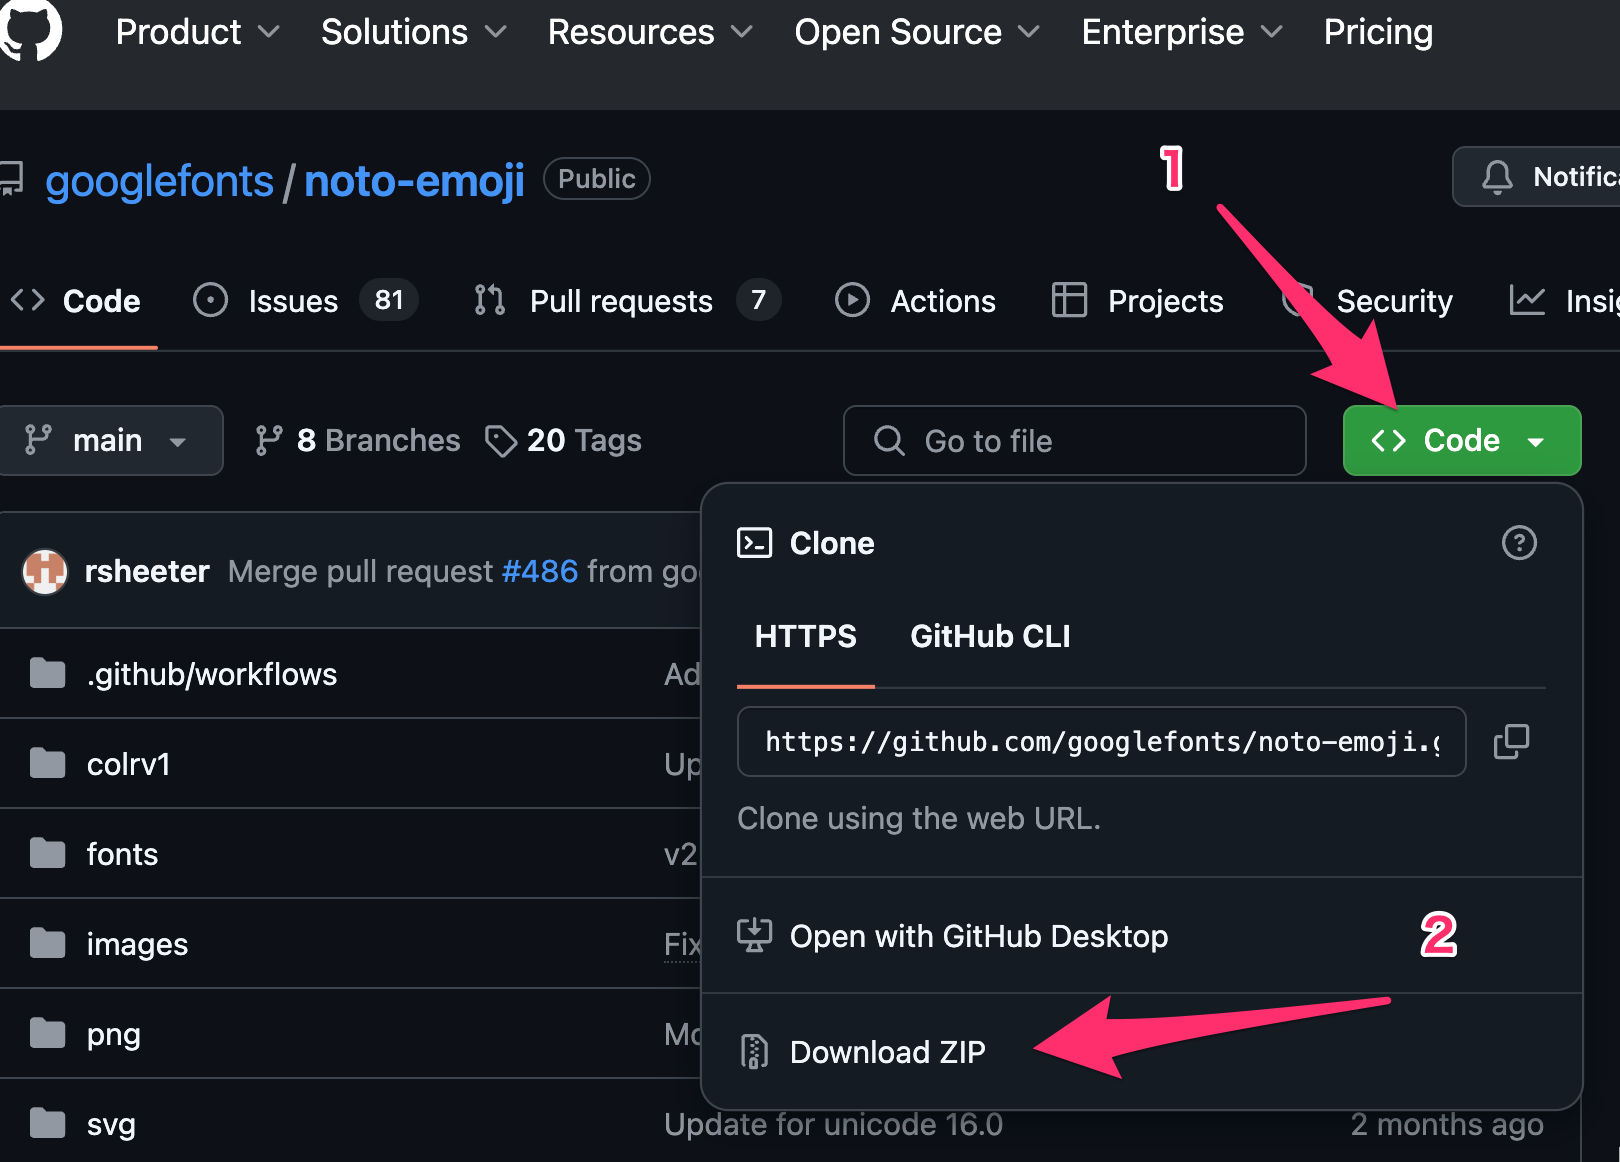Click the Clone help question-mark icon
The width and height of the screenshot is (1620, 1162).
click(1519, 543)
